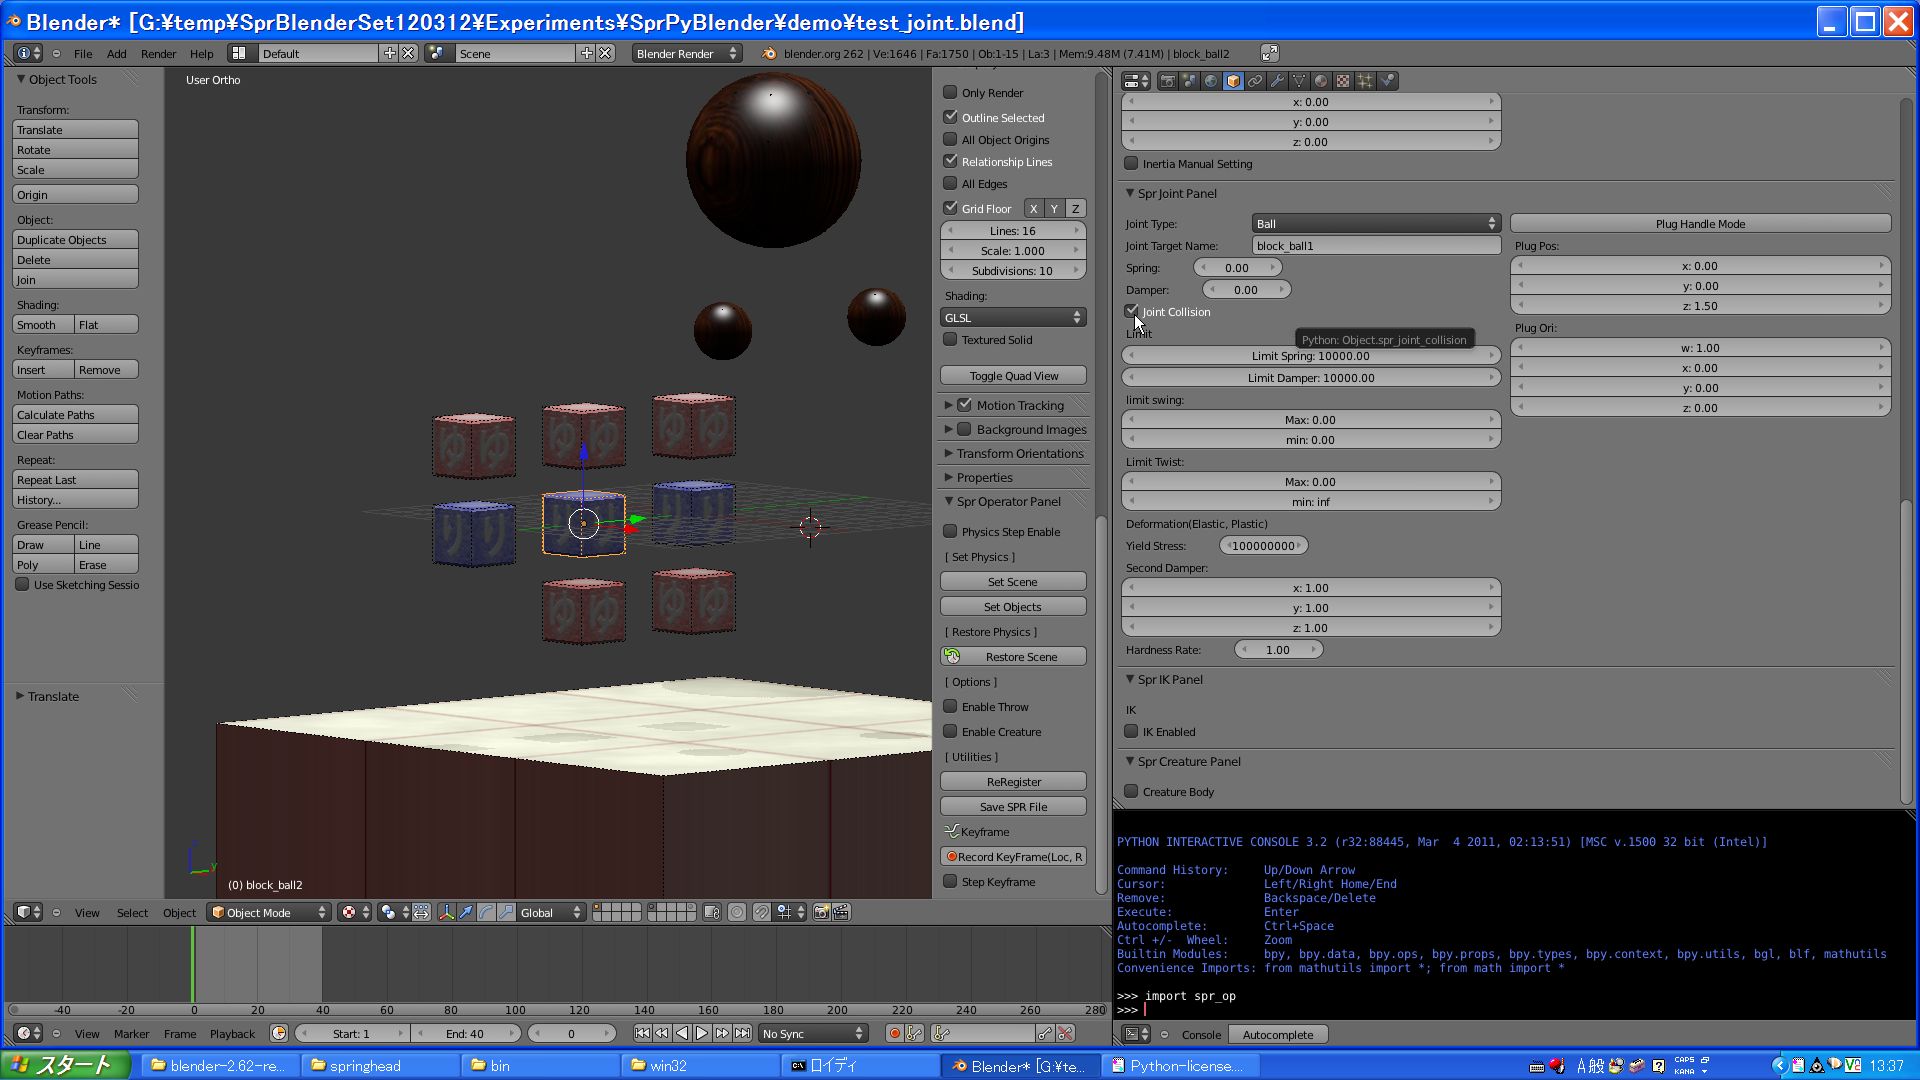Viewport: 1920px width, 1080px height.
Task: Enable the All Edges checkbox
Action: 950,183
